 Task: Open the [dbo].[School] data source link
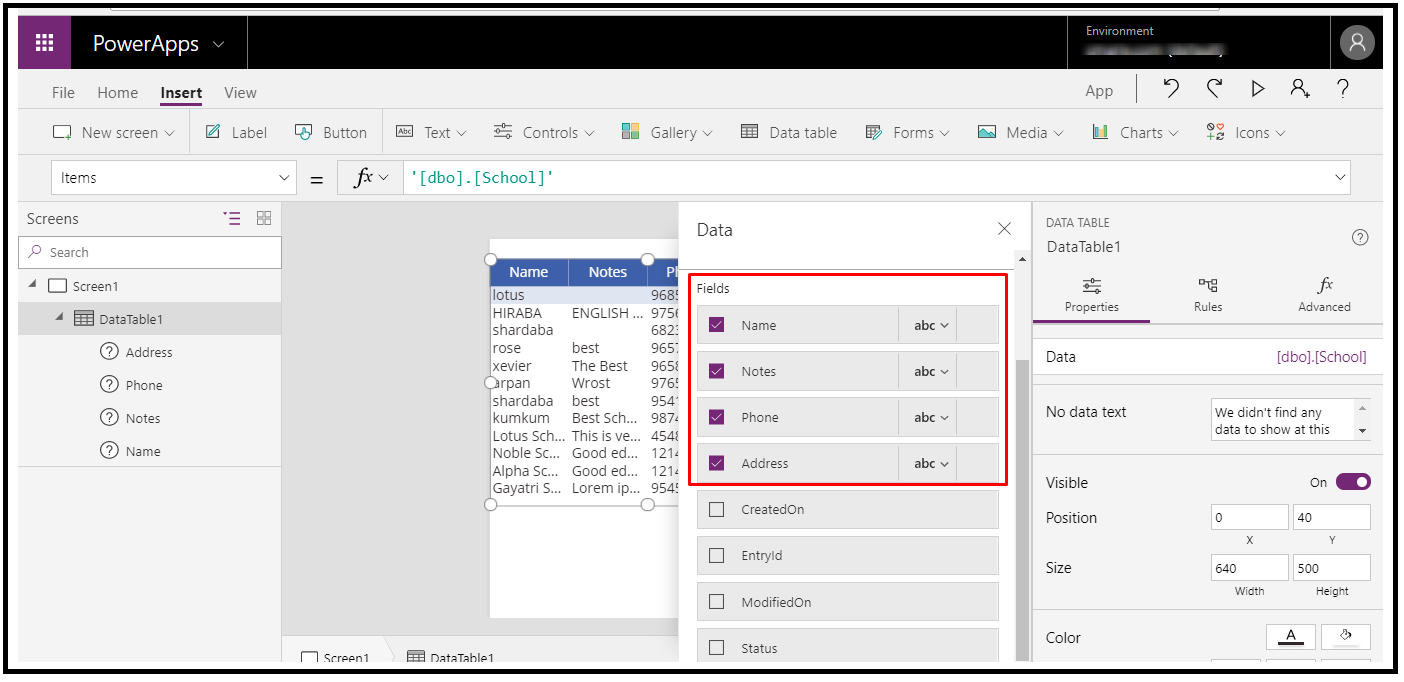[x=1321, y=357]
